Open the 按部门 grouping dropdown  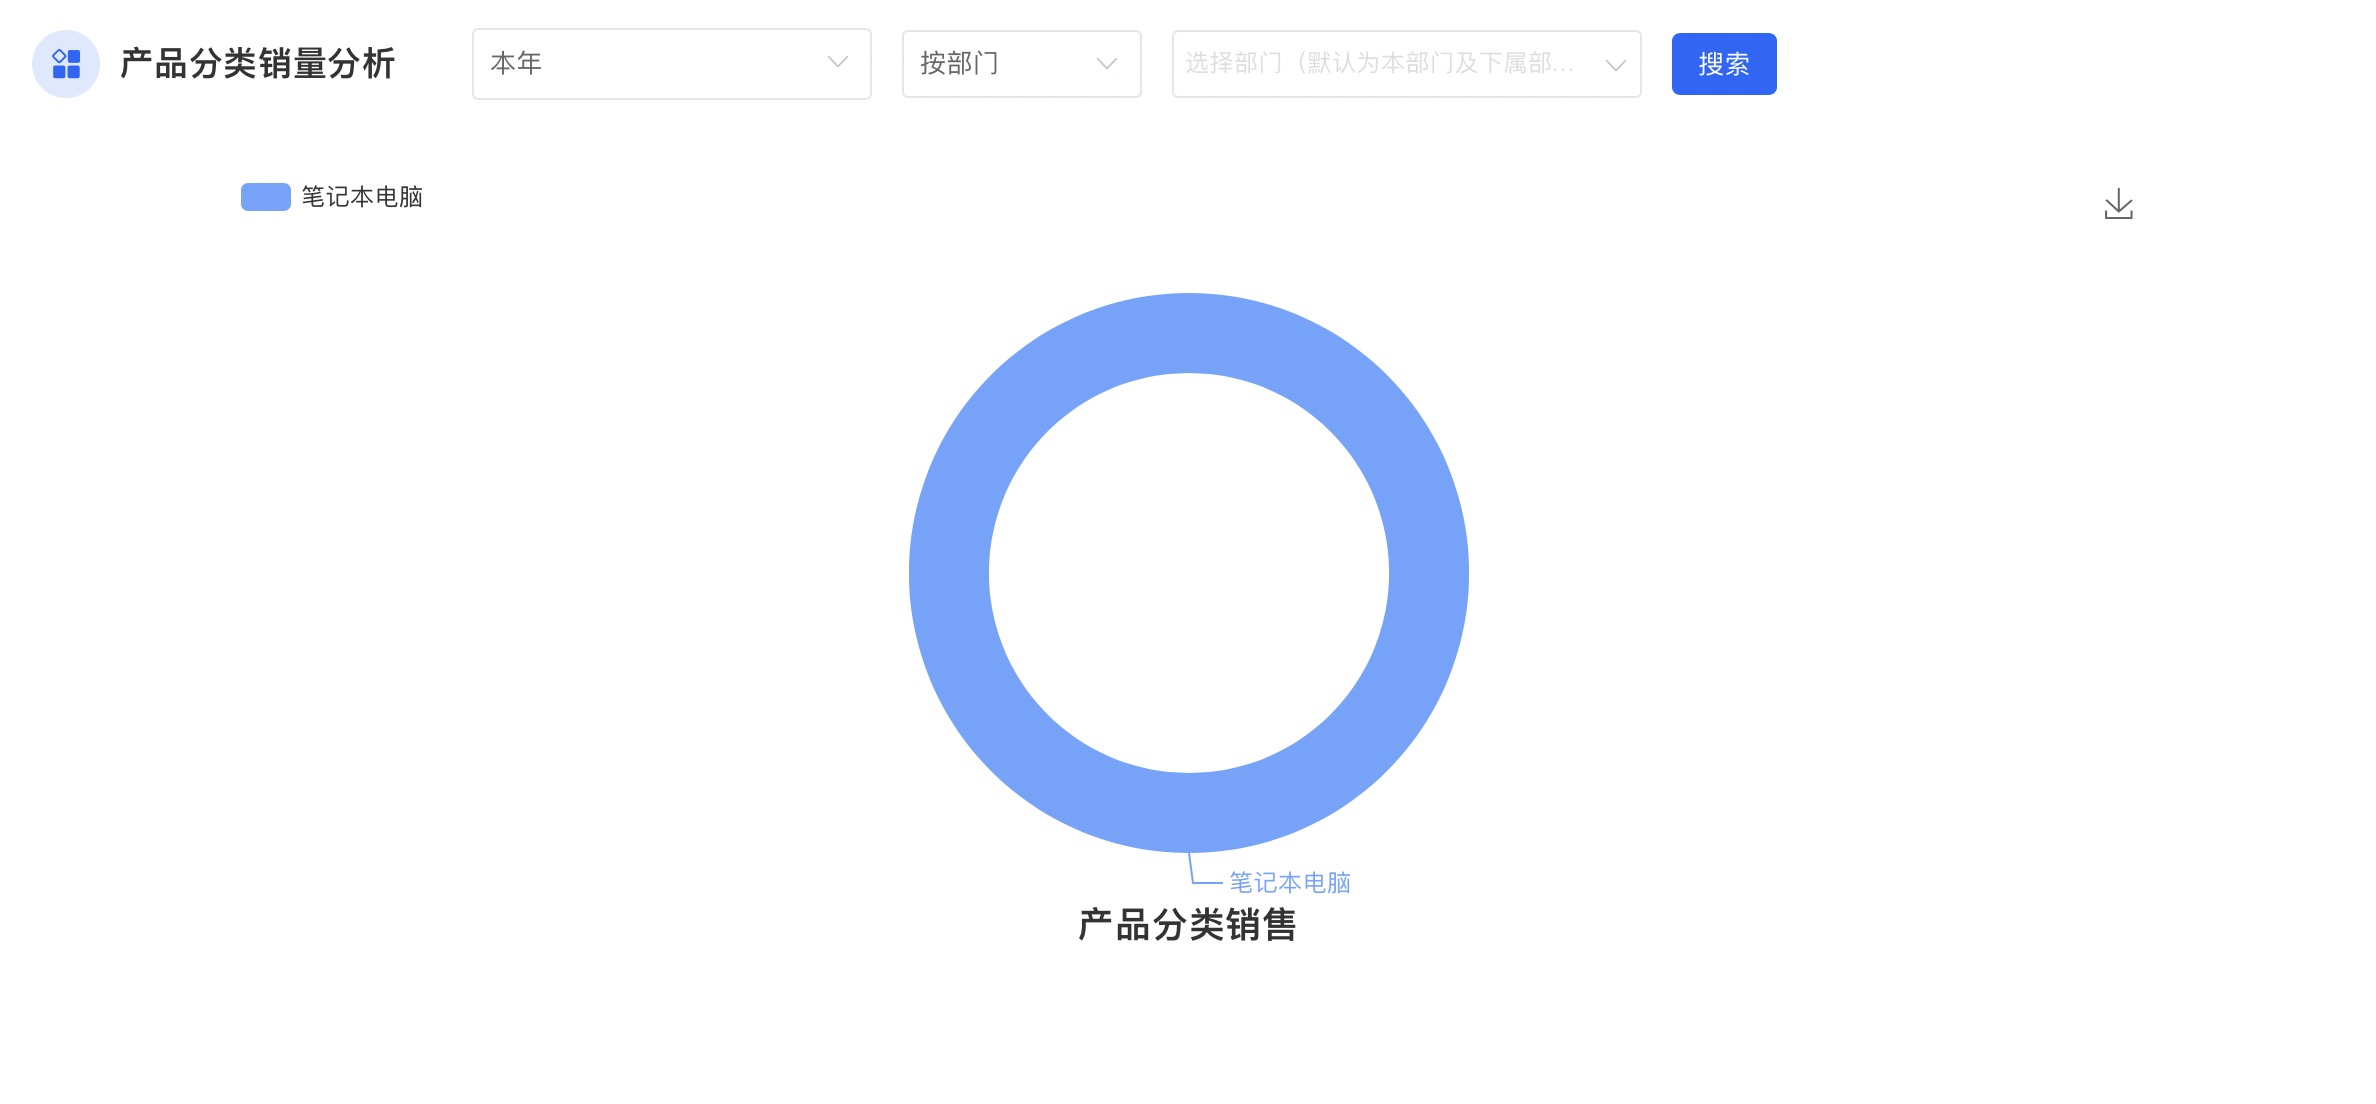[1021, 64]
